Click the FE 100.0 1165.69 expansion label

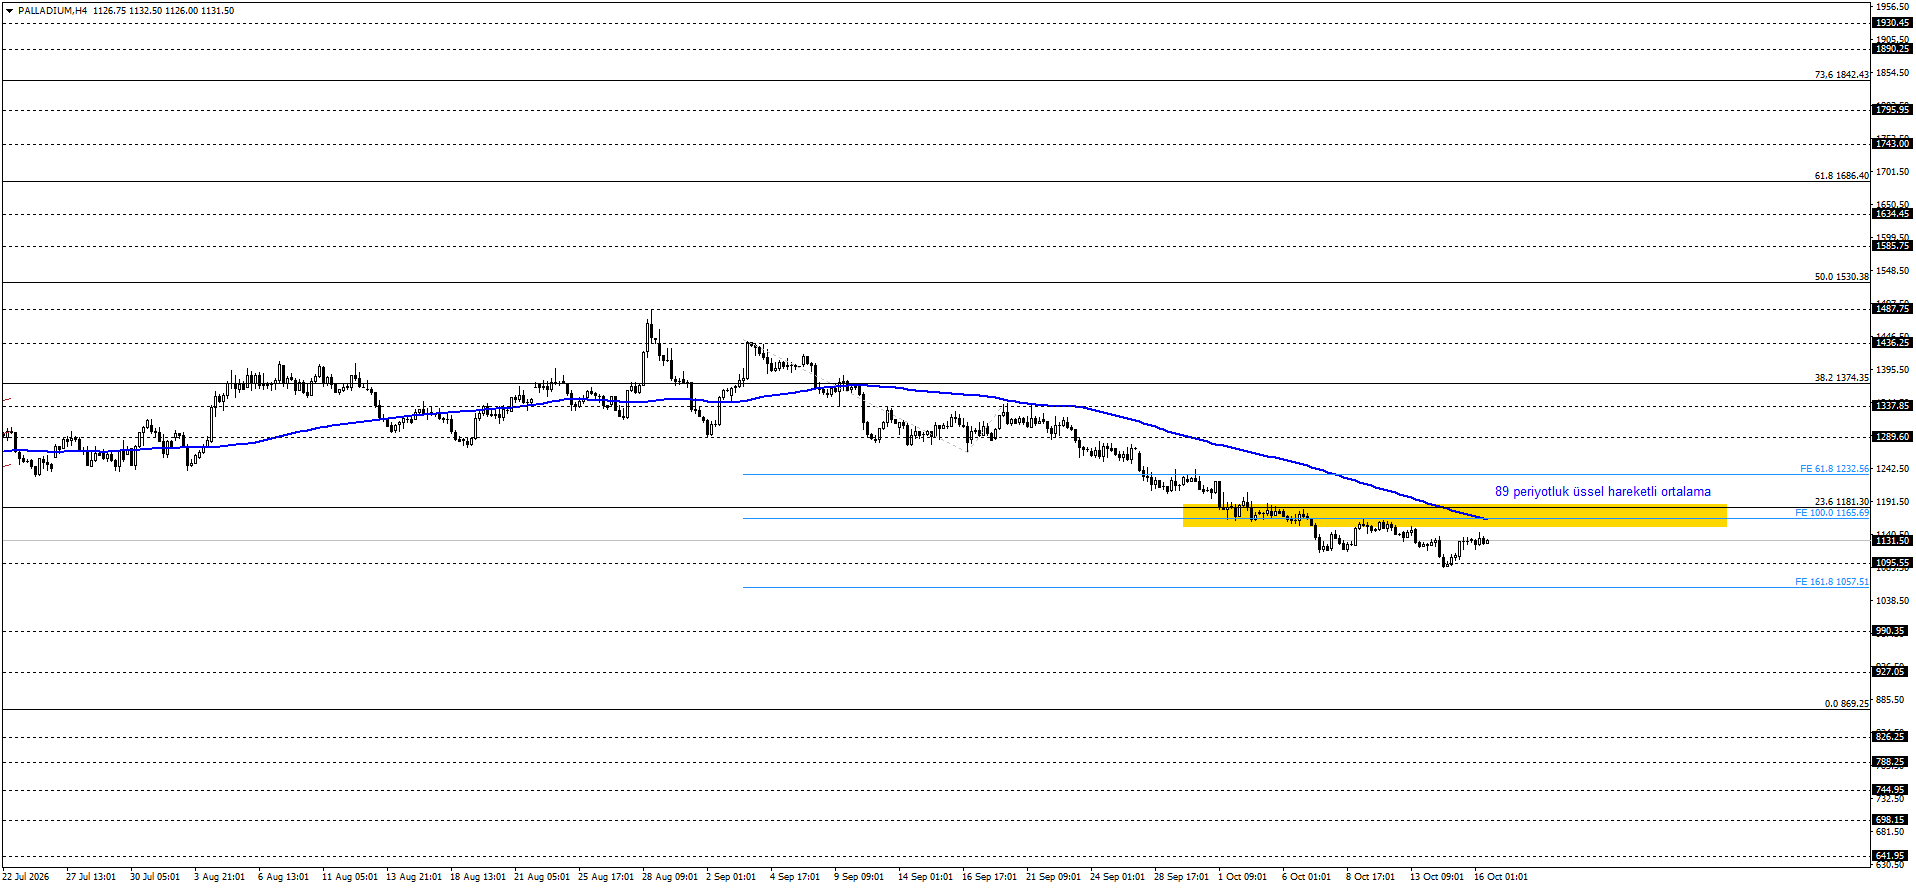tap(1831, 513)
